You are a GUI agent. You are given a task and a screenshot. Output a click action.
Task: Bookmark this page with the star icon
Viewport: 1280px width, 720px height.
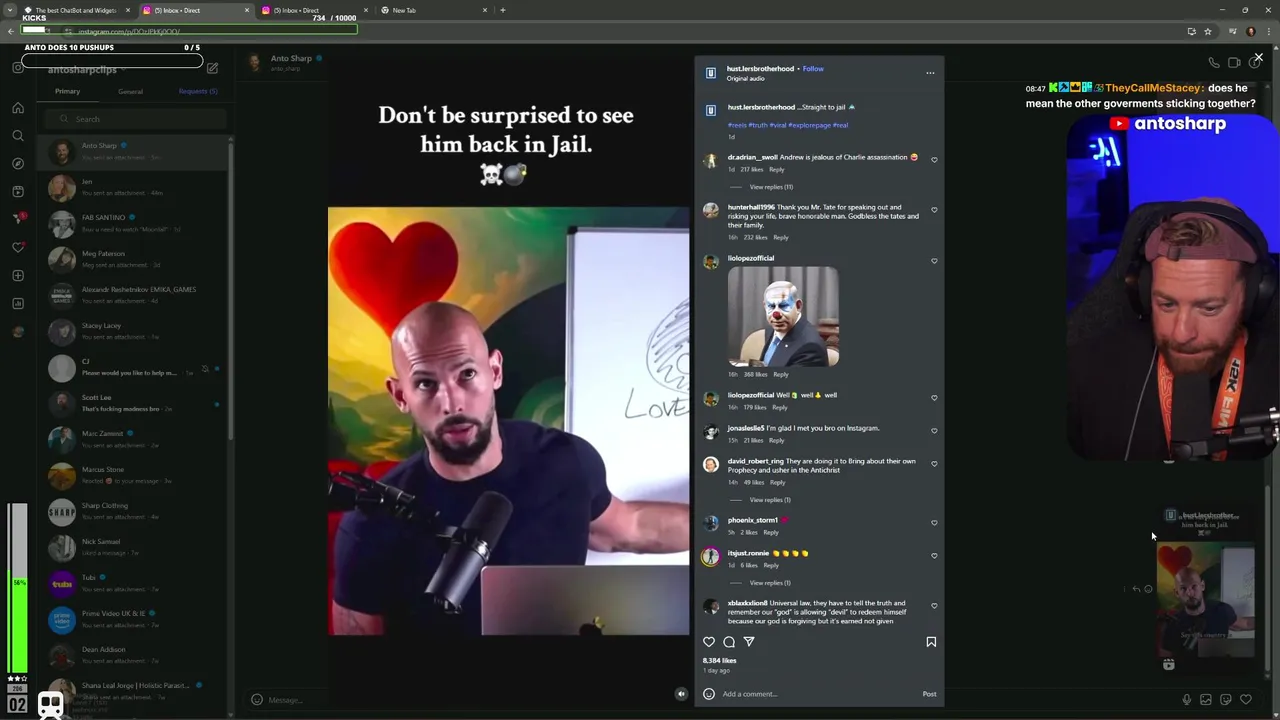click(x=1208, y=31)
